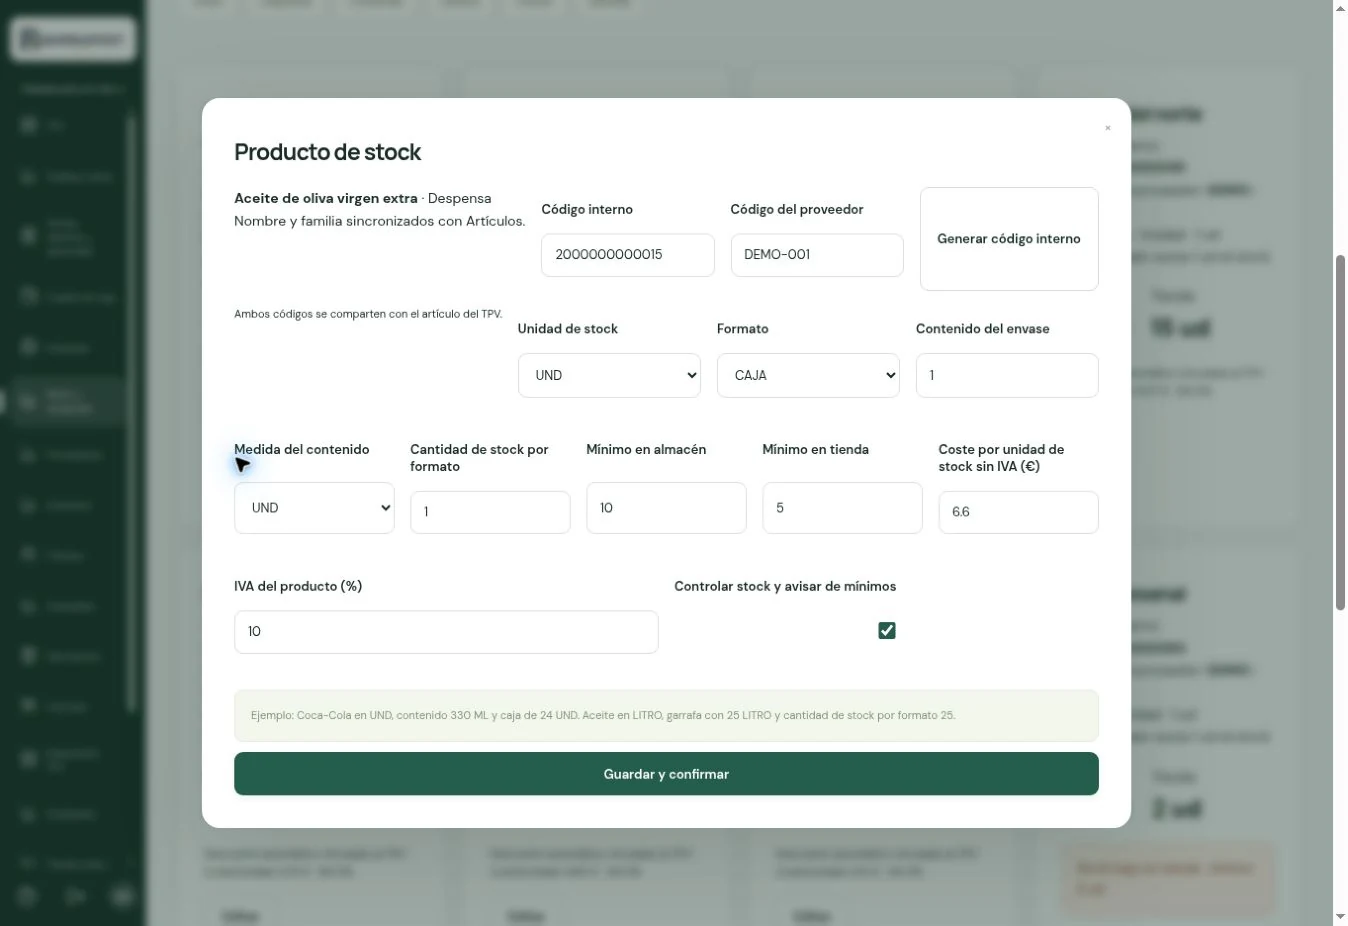Click the scrollbar down arrow
The height and width of the screenshot is (926, 1348).
click(1340, 917)
